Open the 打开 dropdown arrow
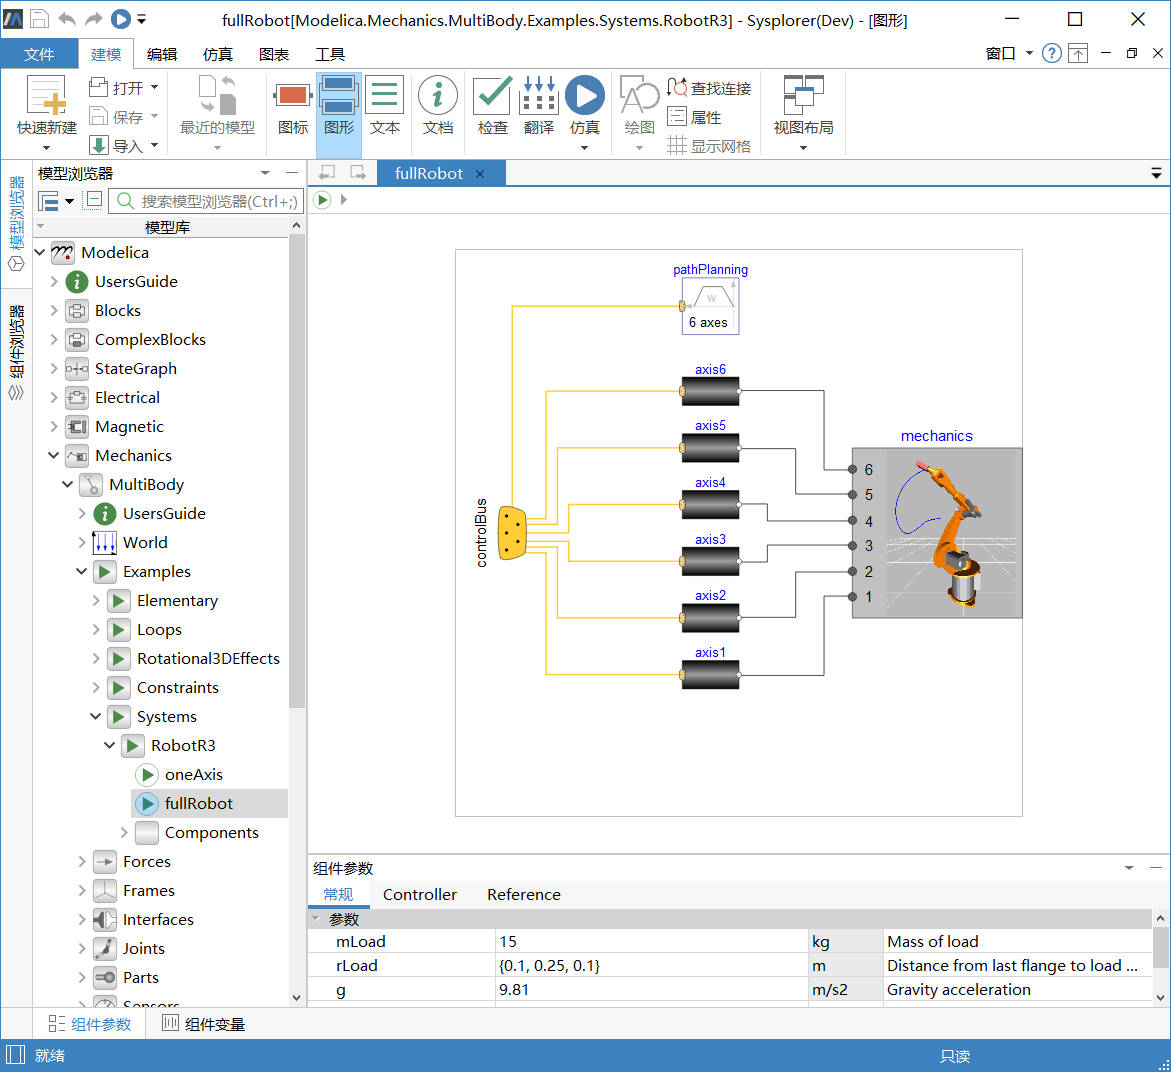1171x1072 pixels. tap(155, 88)
